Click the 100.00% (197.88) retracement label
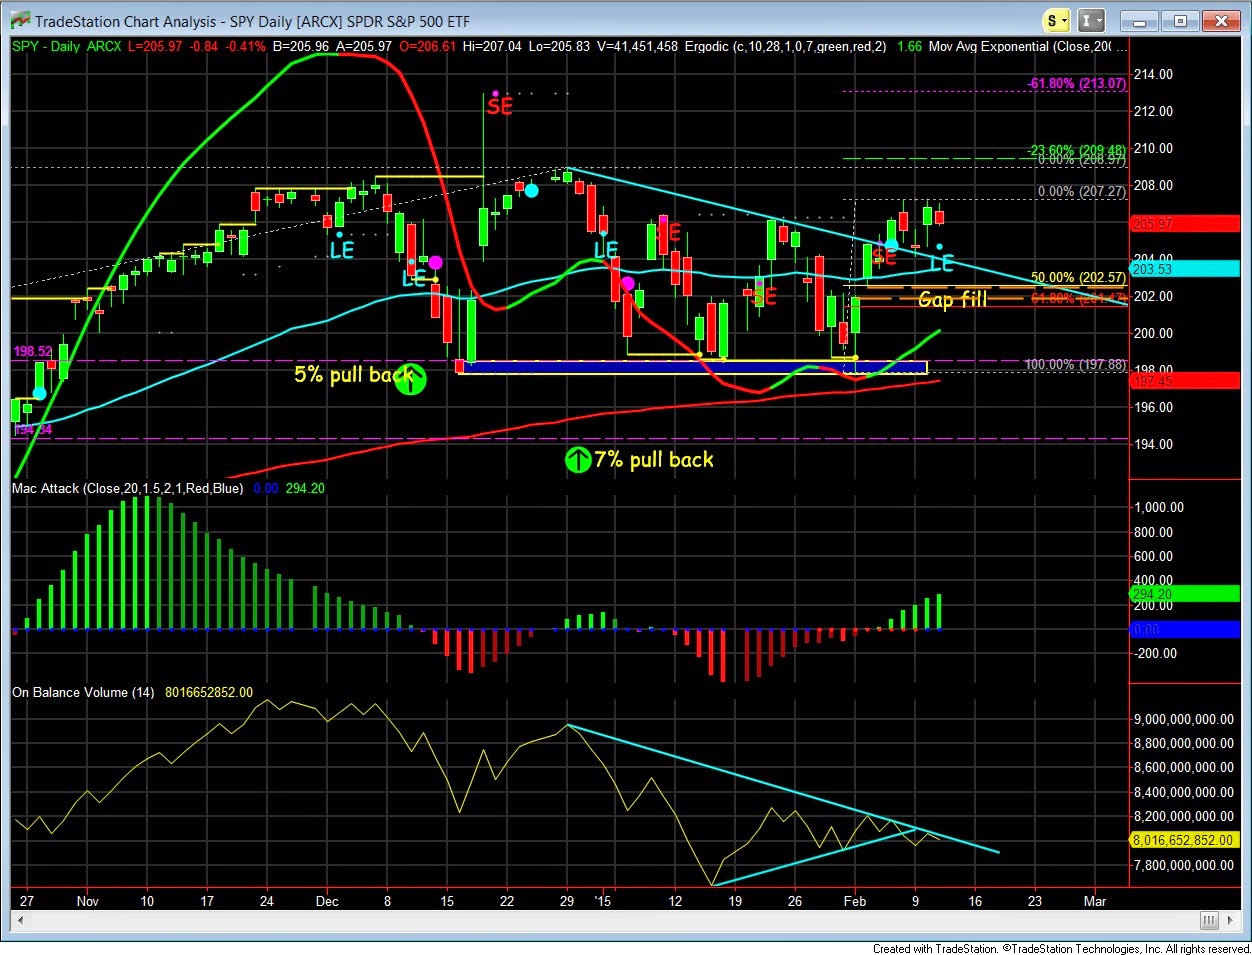The width and height of the screenshot is (1252, 955). point(1075,365)
